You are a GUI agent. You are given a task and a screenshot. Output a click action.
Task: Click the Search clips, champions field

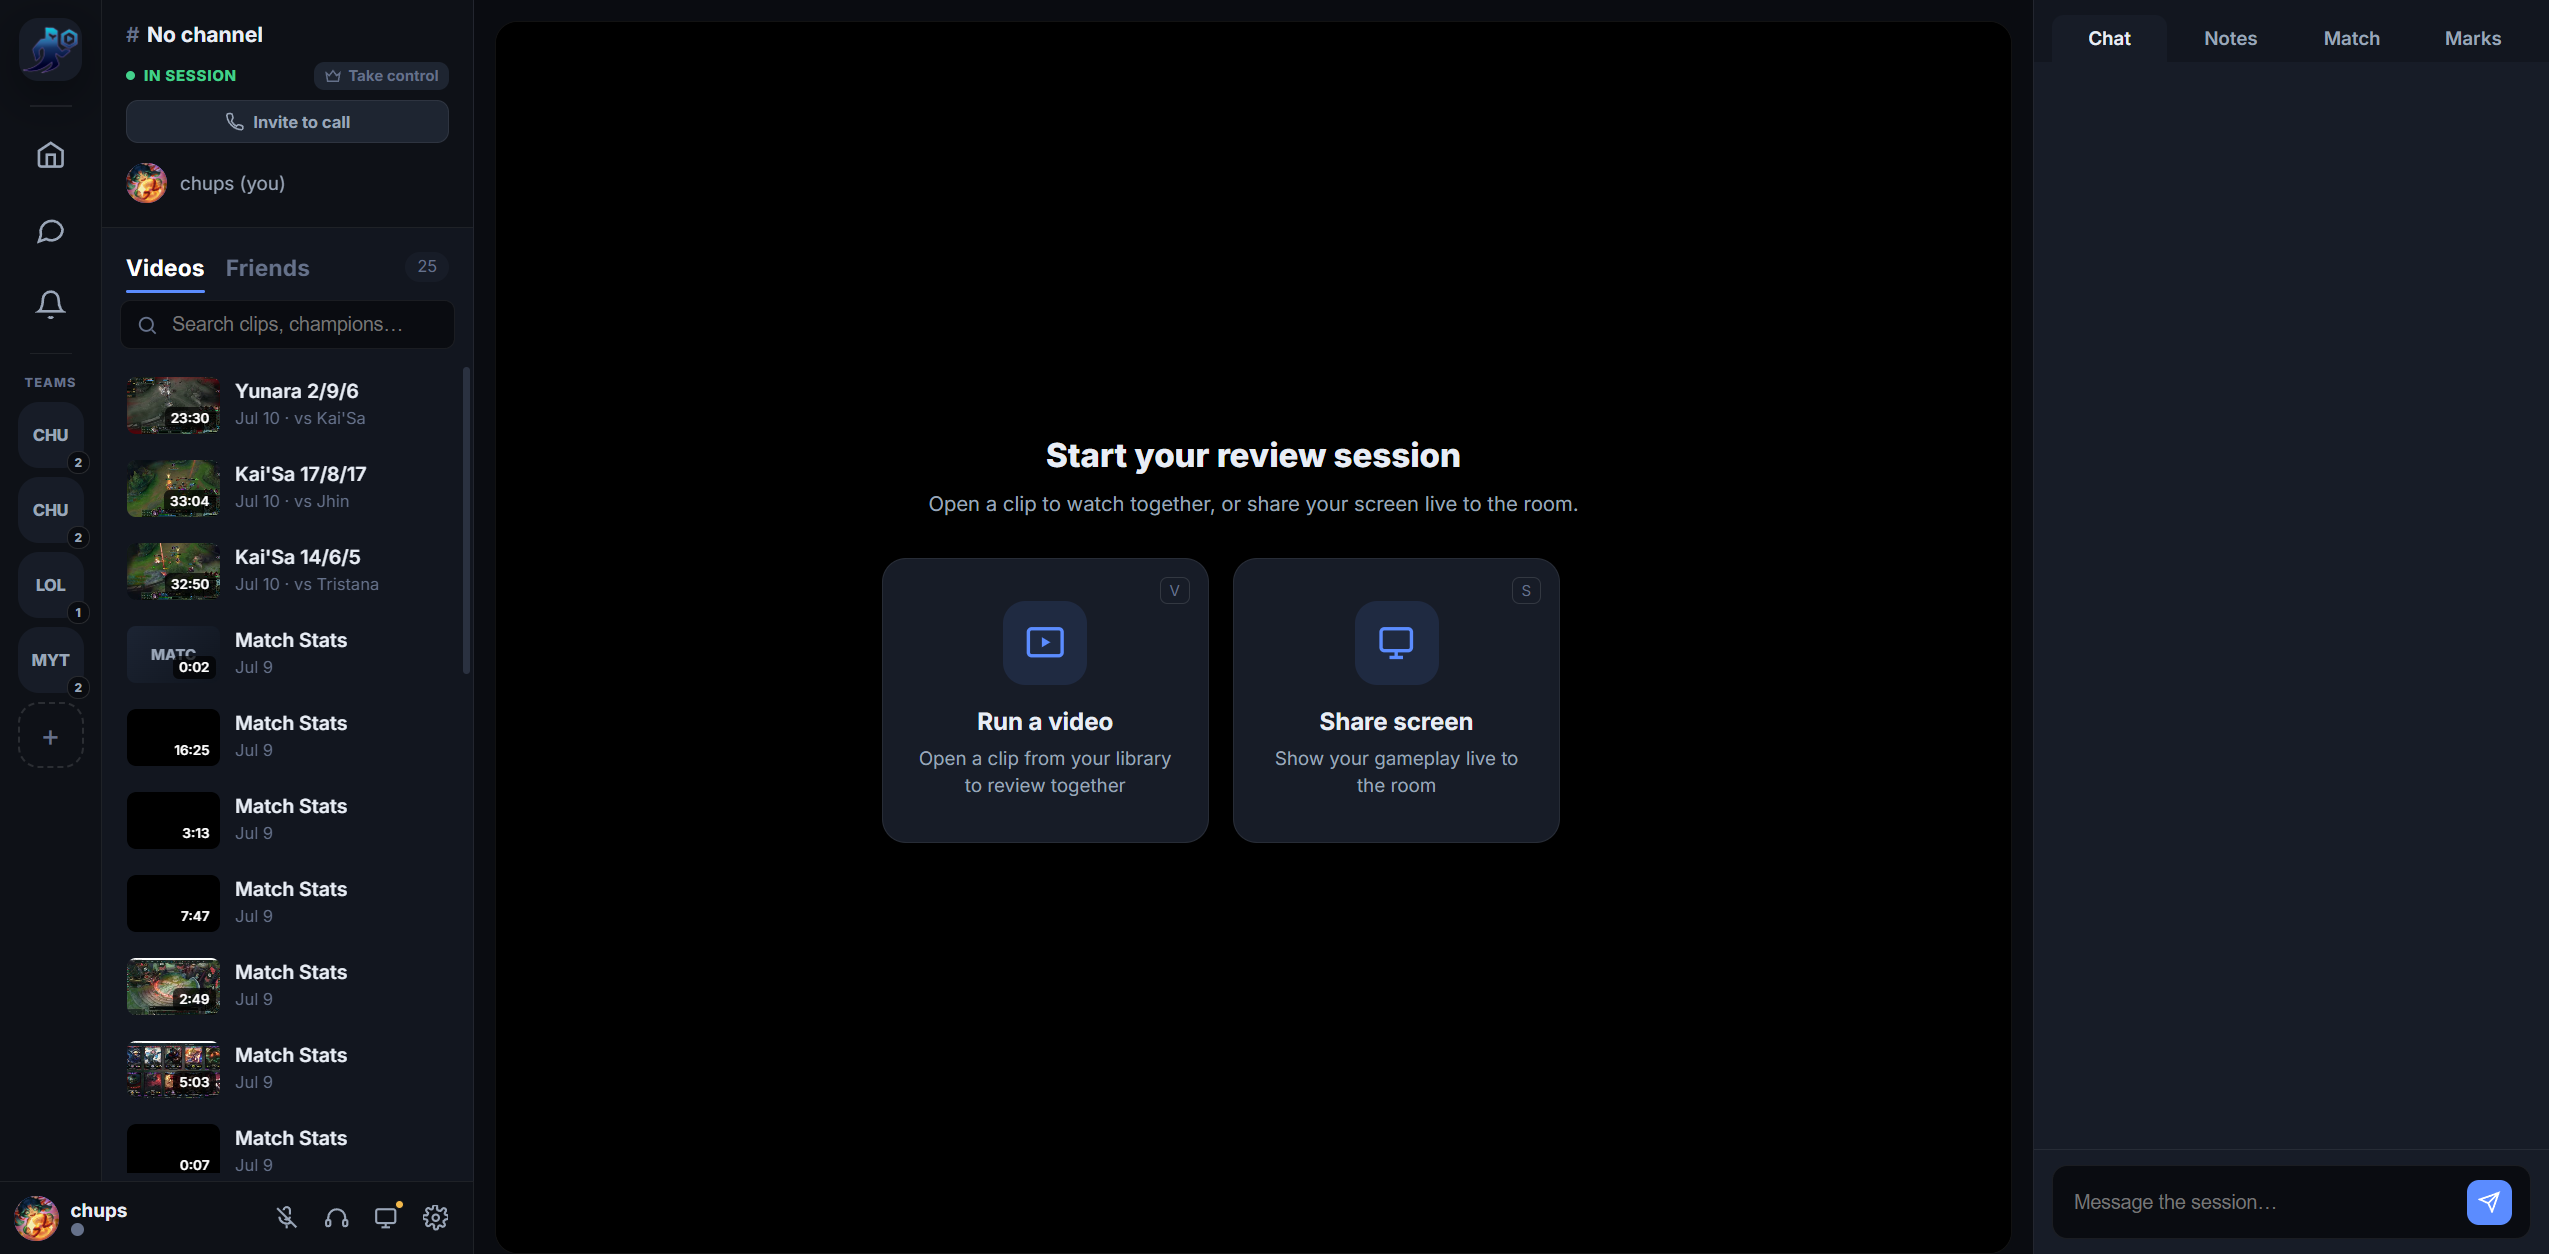point(287,325)
